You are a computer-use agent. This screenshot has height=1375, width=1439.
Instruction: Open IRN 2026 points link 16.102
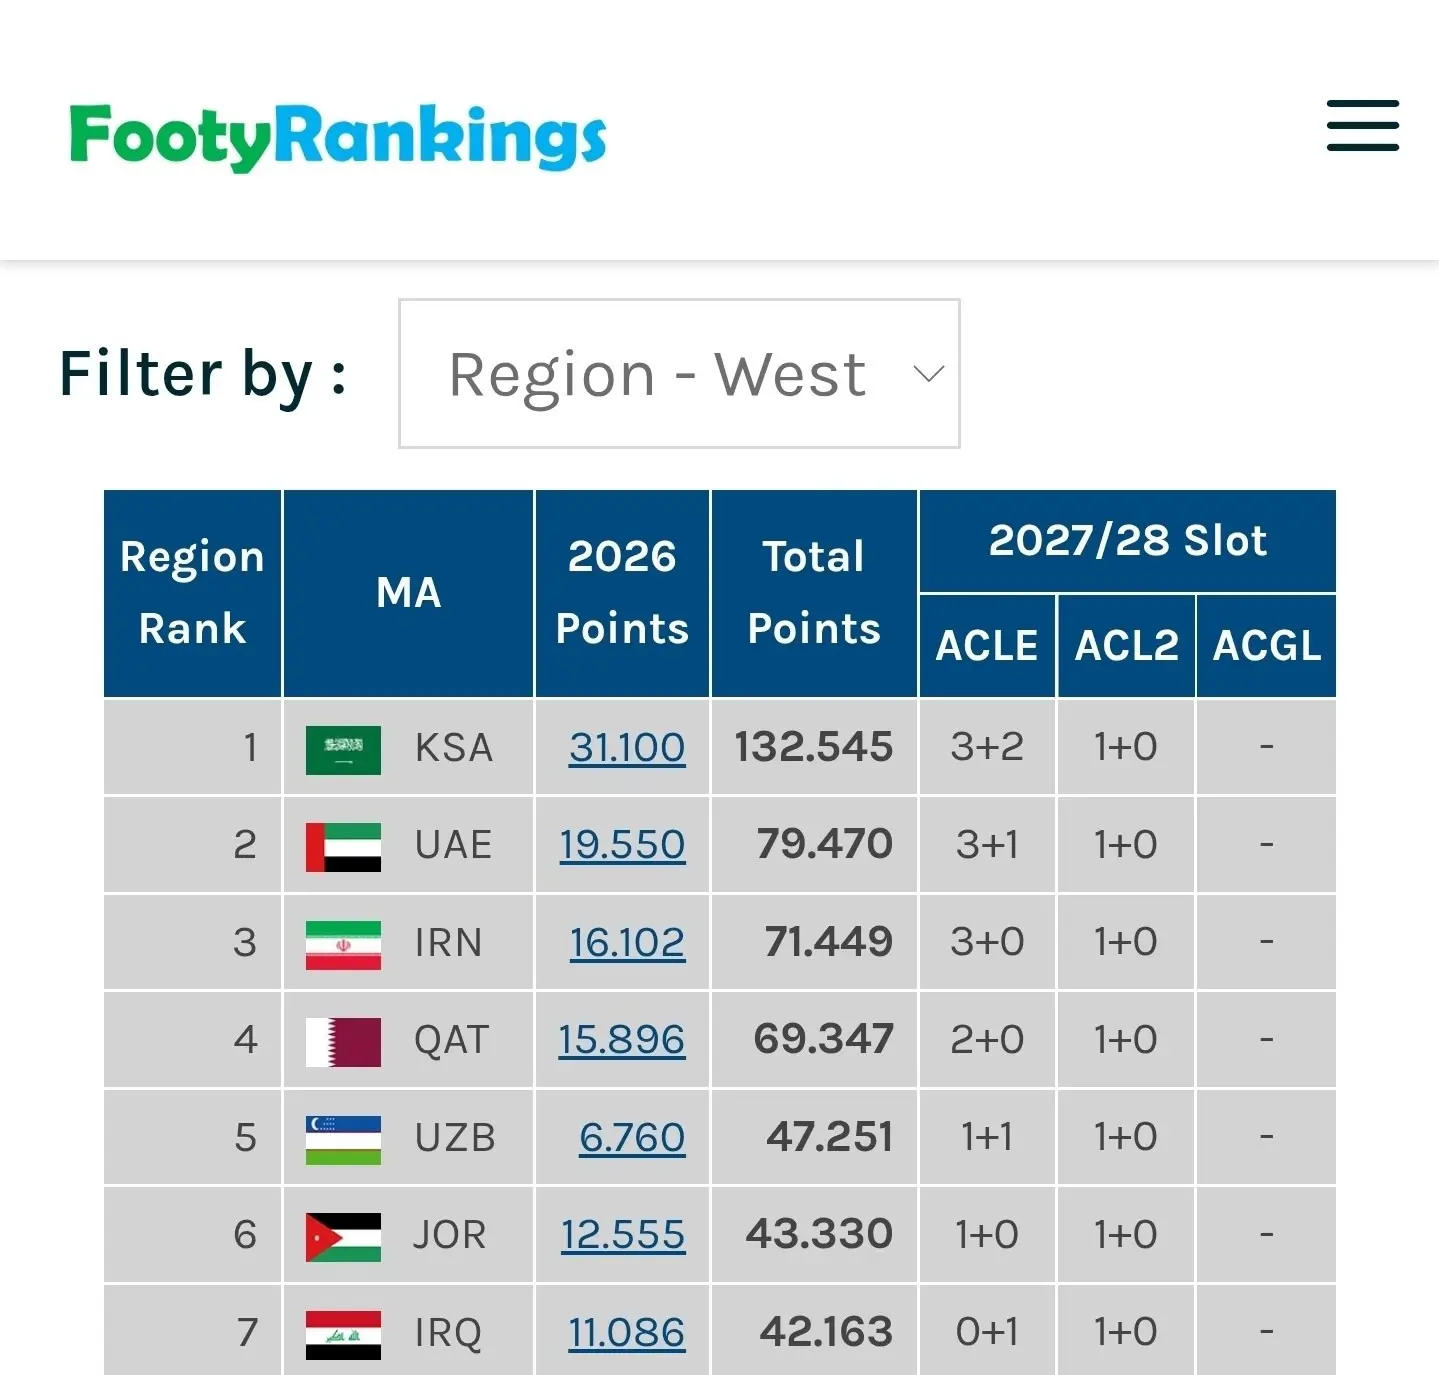627,942
